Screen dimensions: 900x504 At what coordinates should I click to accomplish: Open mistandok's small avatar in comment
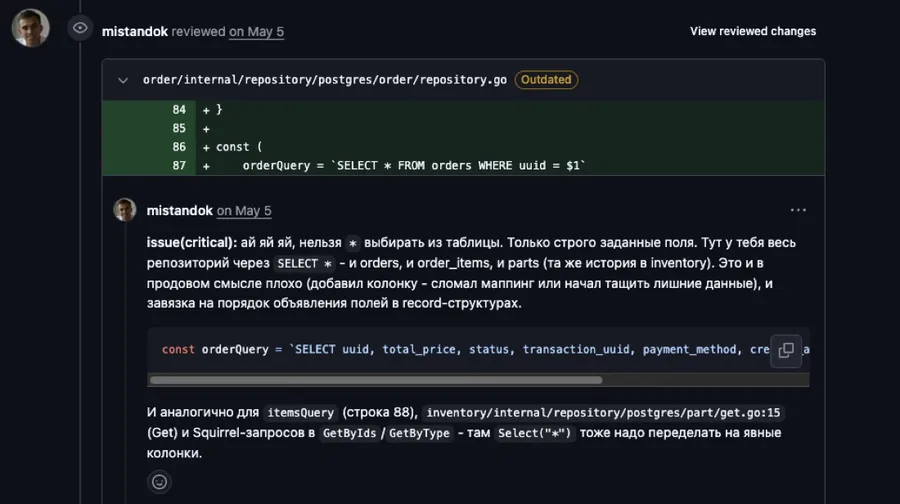pyautogui.click(x=125, y=210)
